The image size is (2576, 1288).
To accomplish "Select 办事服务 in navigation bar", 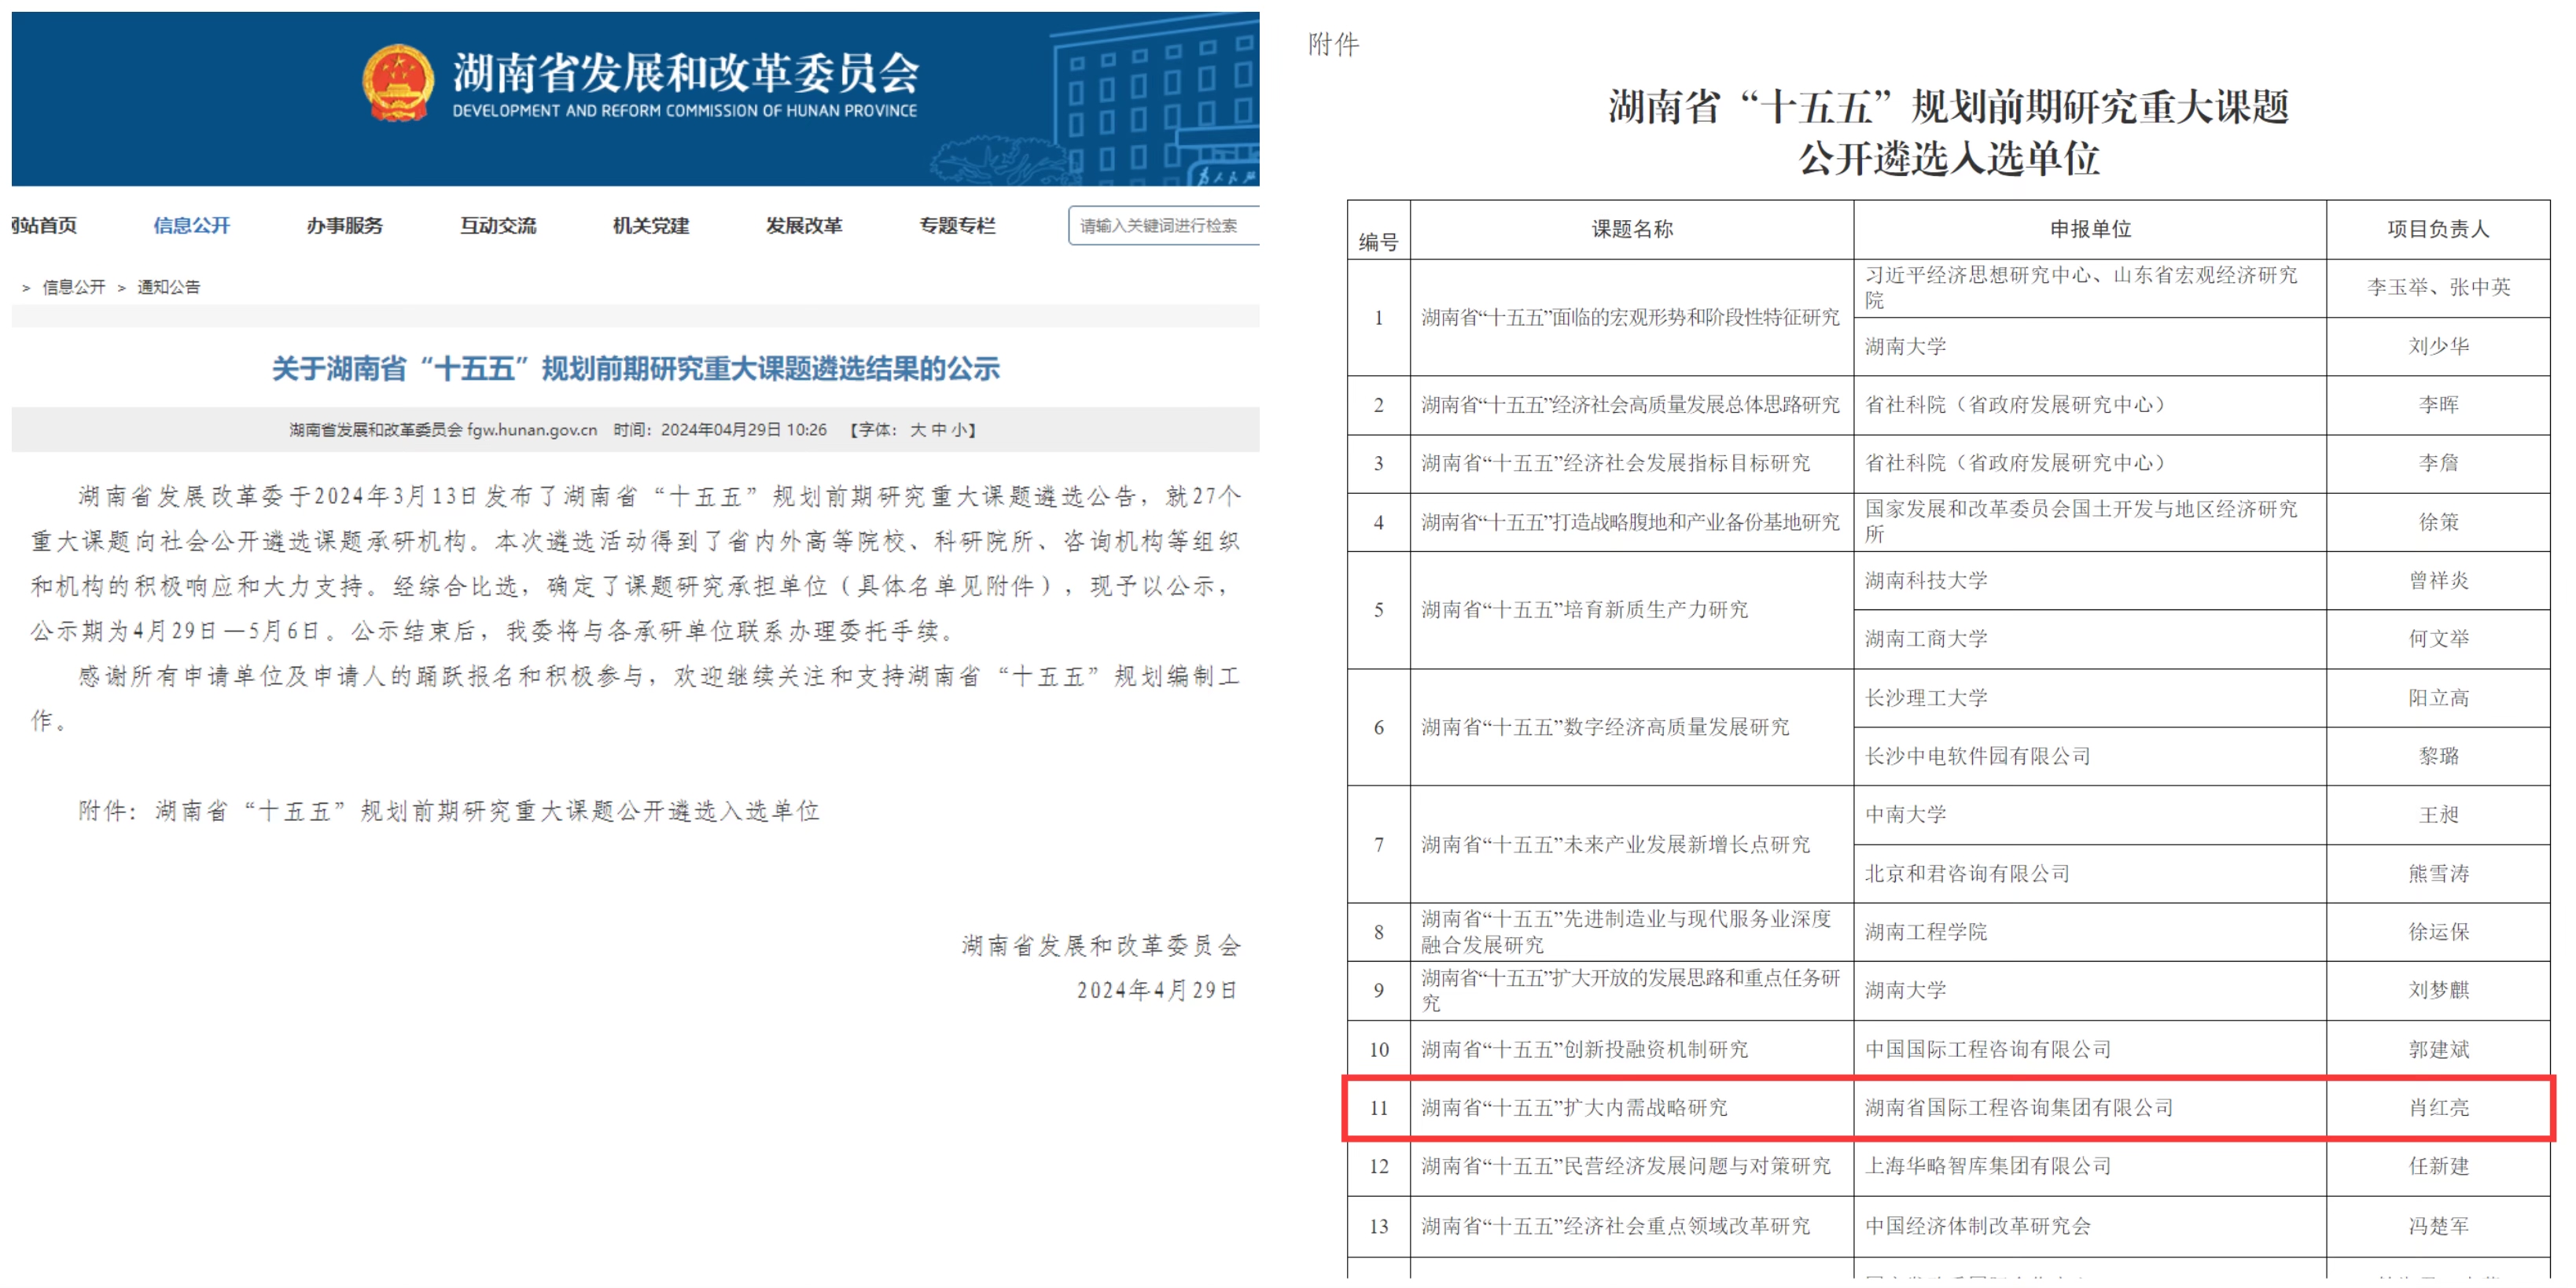I will tap(344, 226).
